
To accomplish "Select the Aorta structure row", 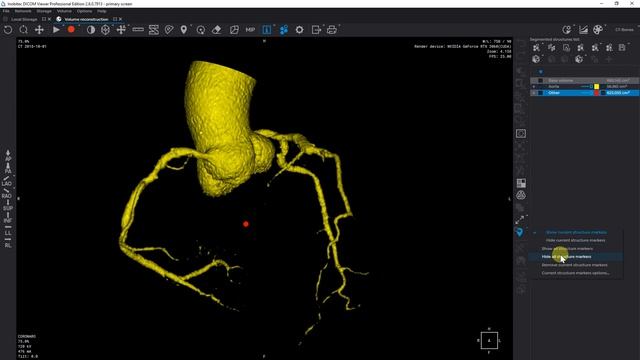I will [584, 87].
